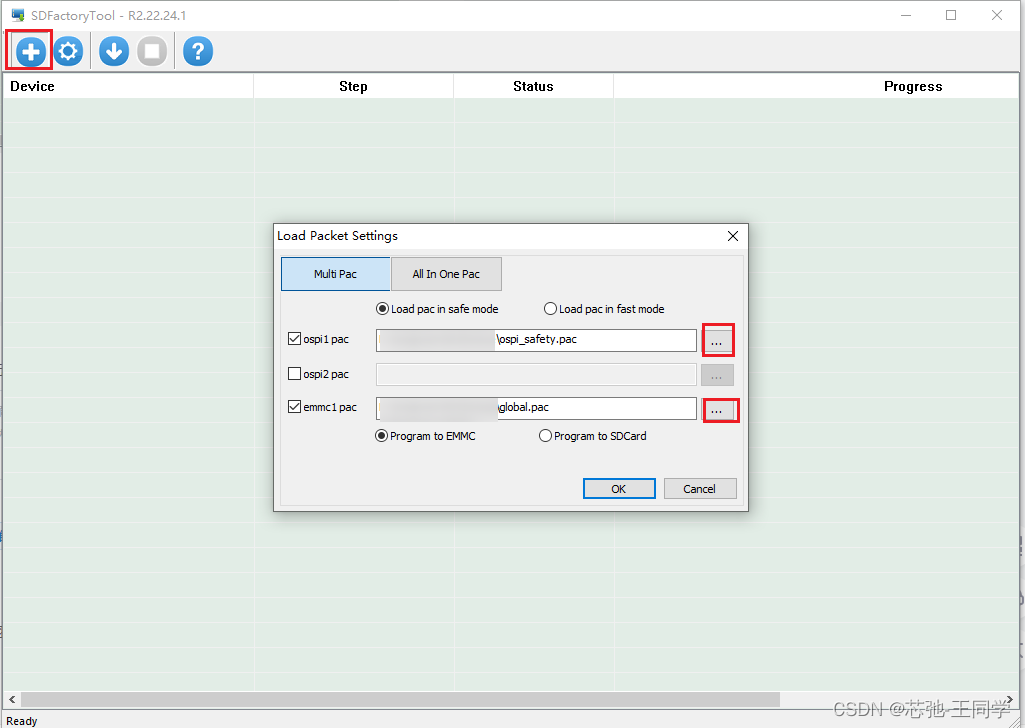
Task: Enable the ospi2 pac checkbox
Action: click(x=293, y=373)
